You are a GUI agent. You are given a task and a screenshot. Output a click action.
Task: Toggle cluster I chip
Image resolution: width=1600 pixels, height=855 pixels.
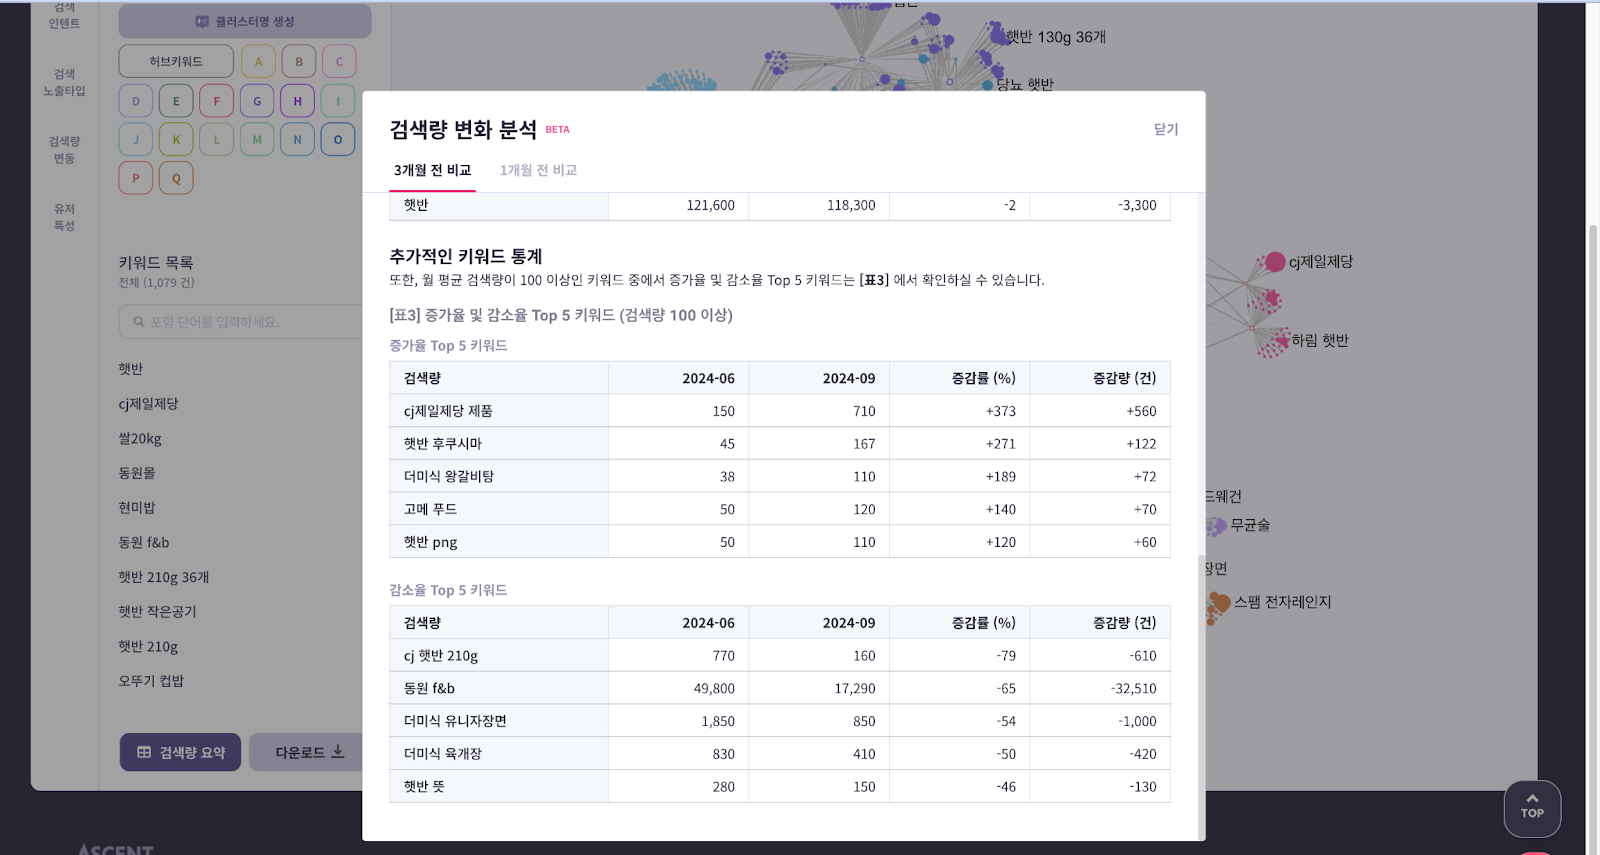coord(338,101)
